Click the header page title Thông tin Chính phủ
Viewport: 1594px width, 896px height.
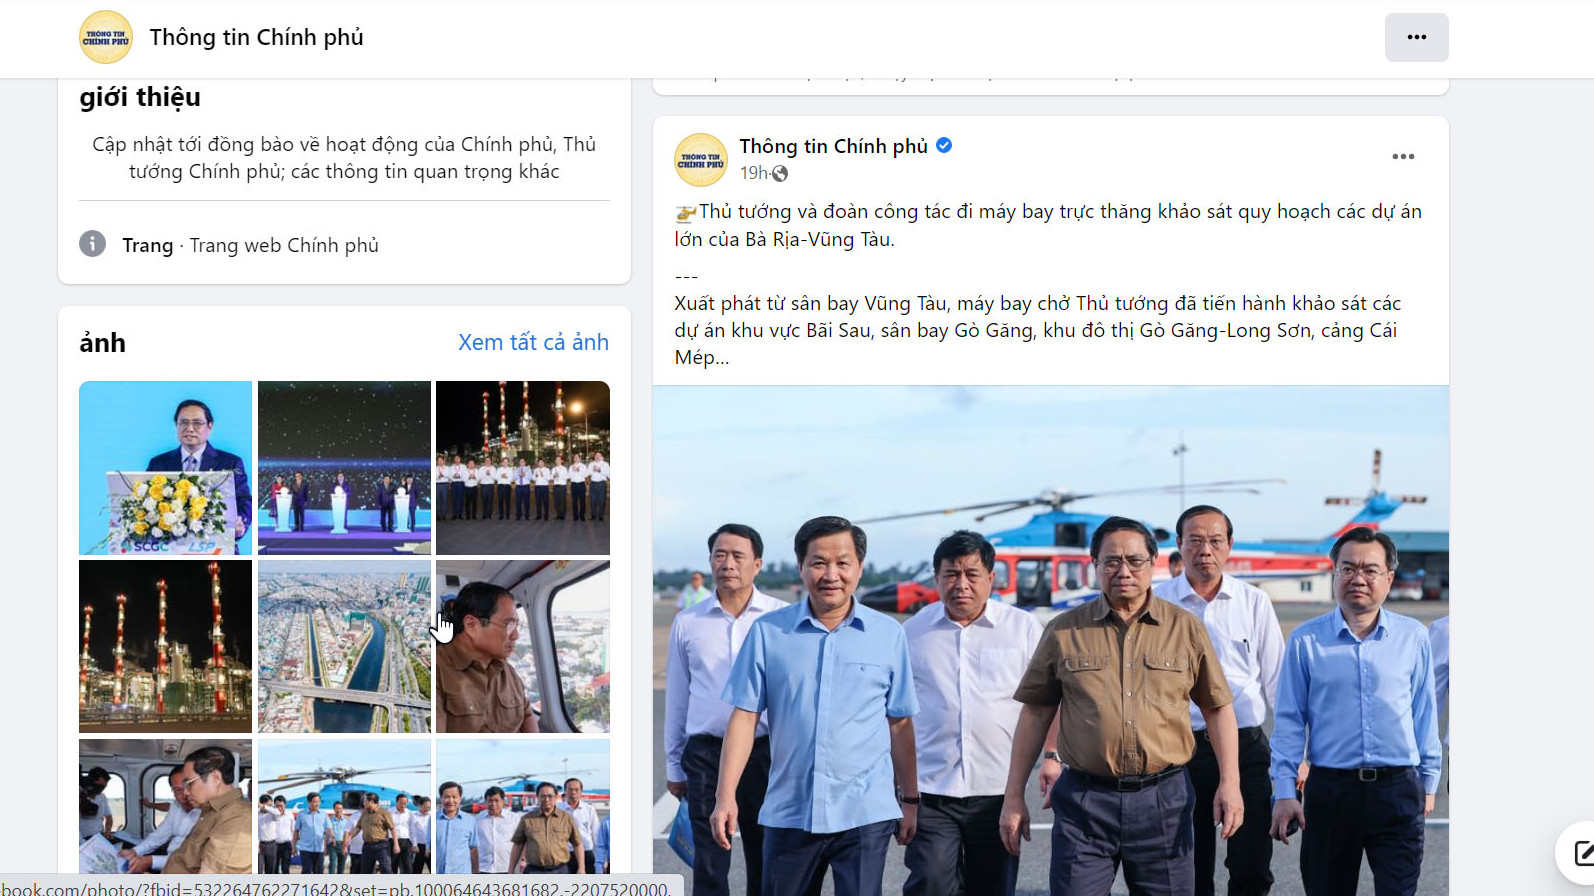(x=257, y=37)
